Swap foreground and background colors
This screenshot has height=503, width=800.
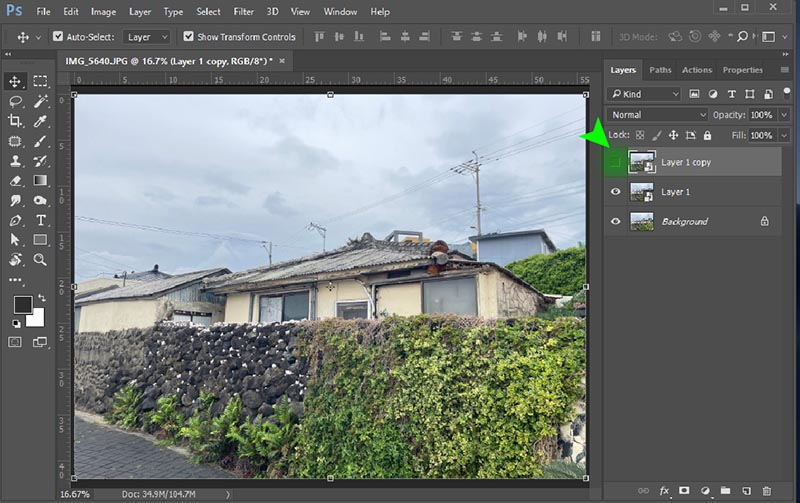tap(42, 298)
